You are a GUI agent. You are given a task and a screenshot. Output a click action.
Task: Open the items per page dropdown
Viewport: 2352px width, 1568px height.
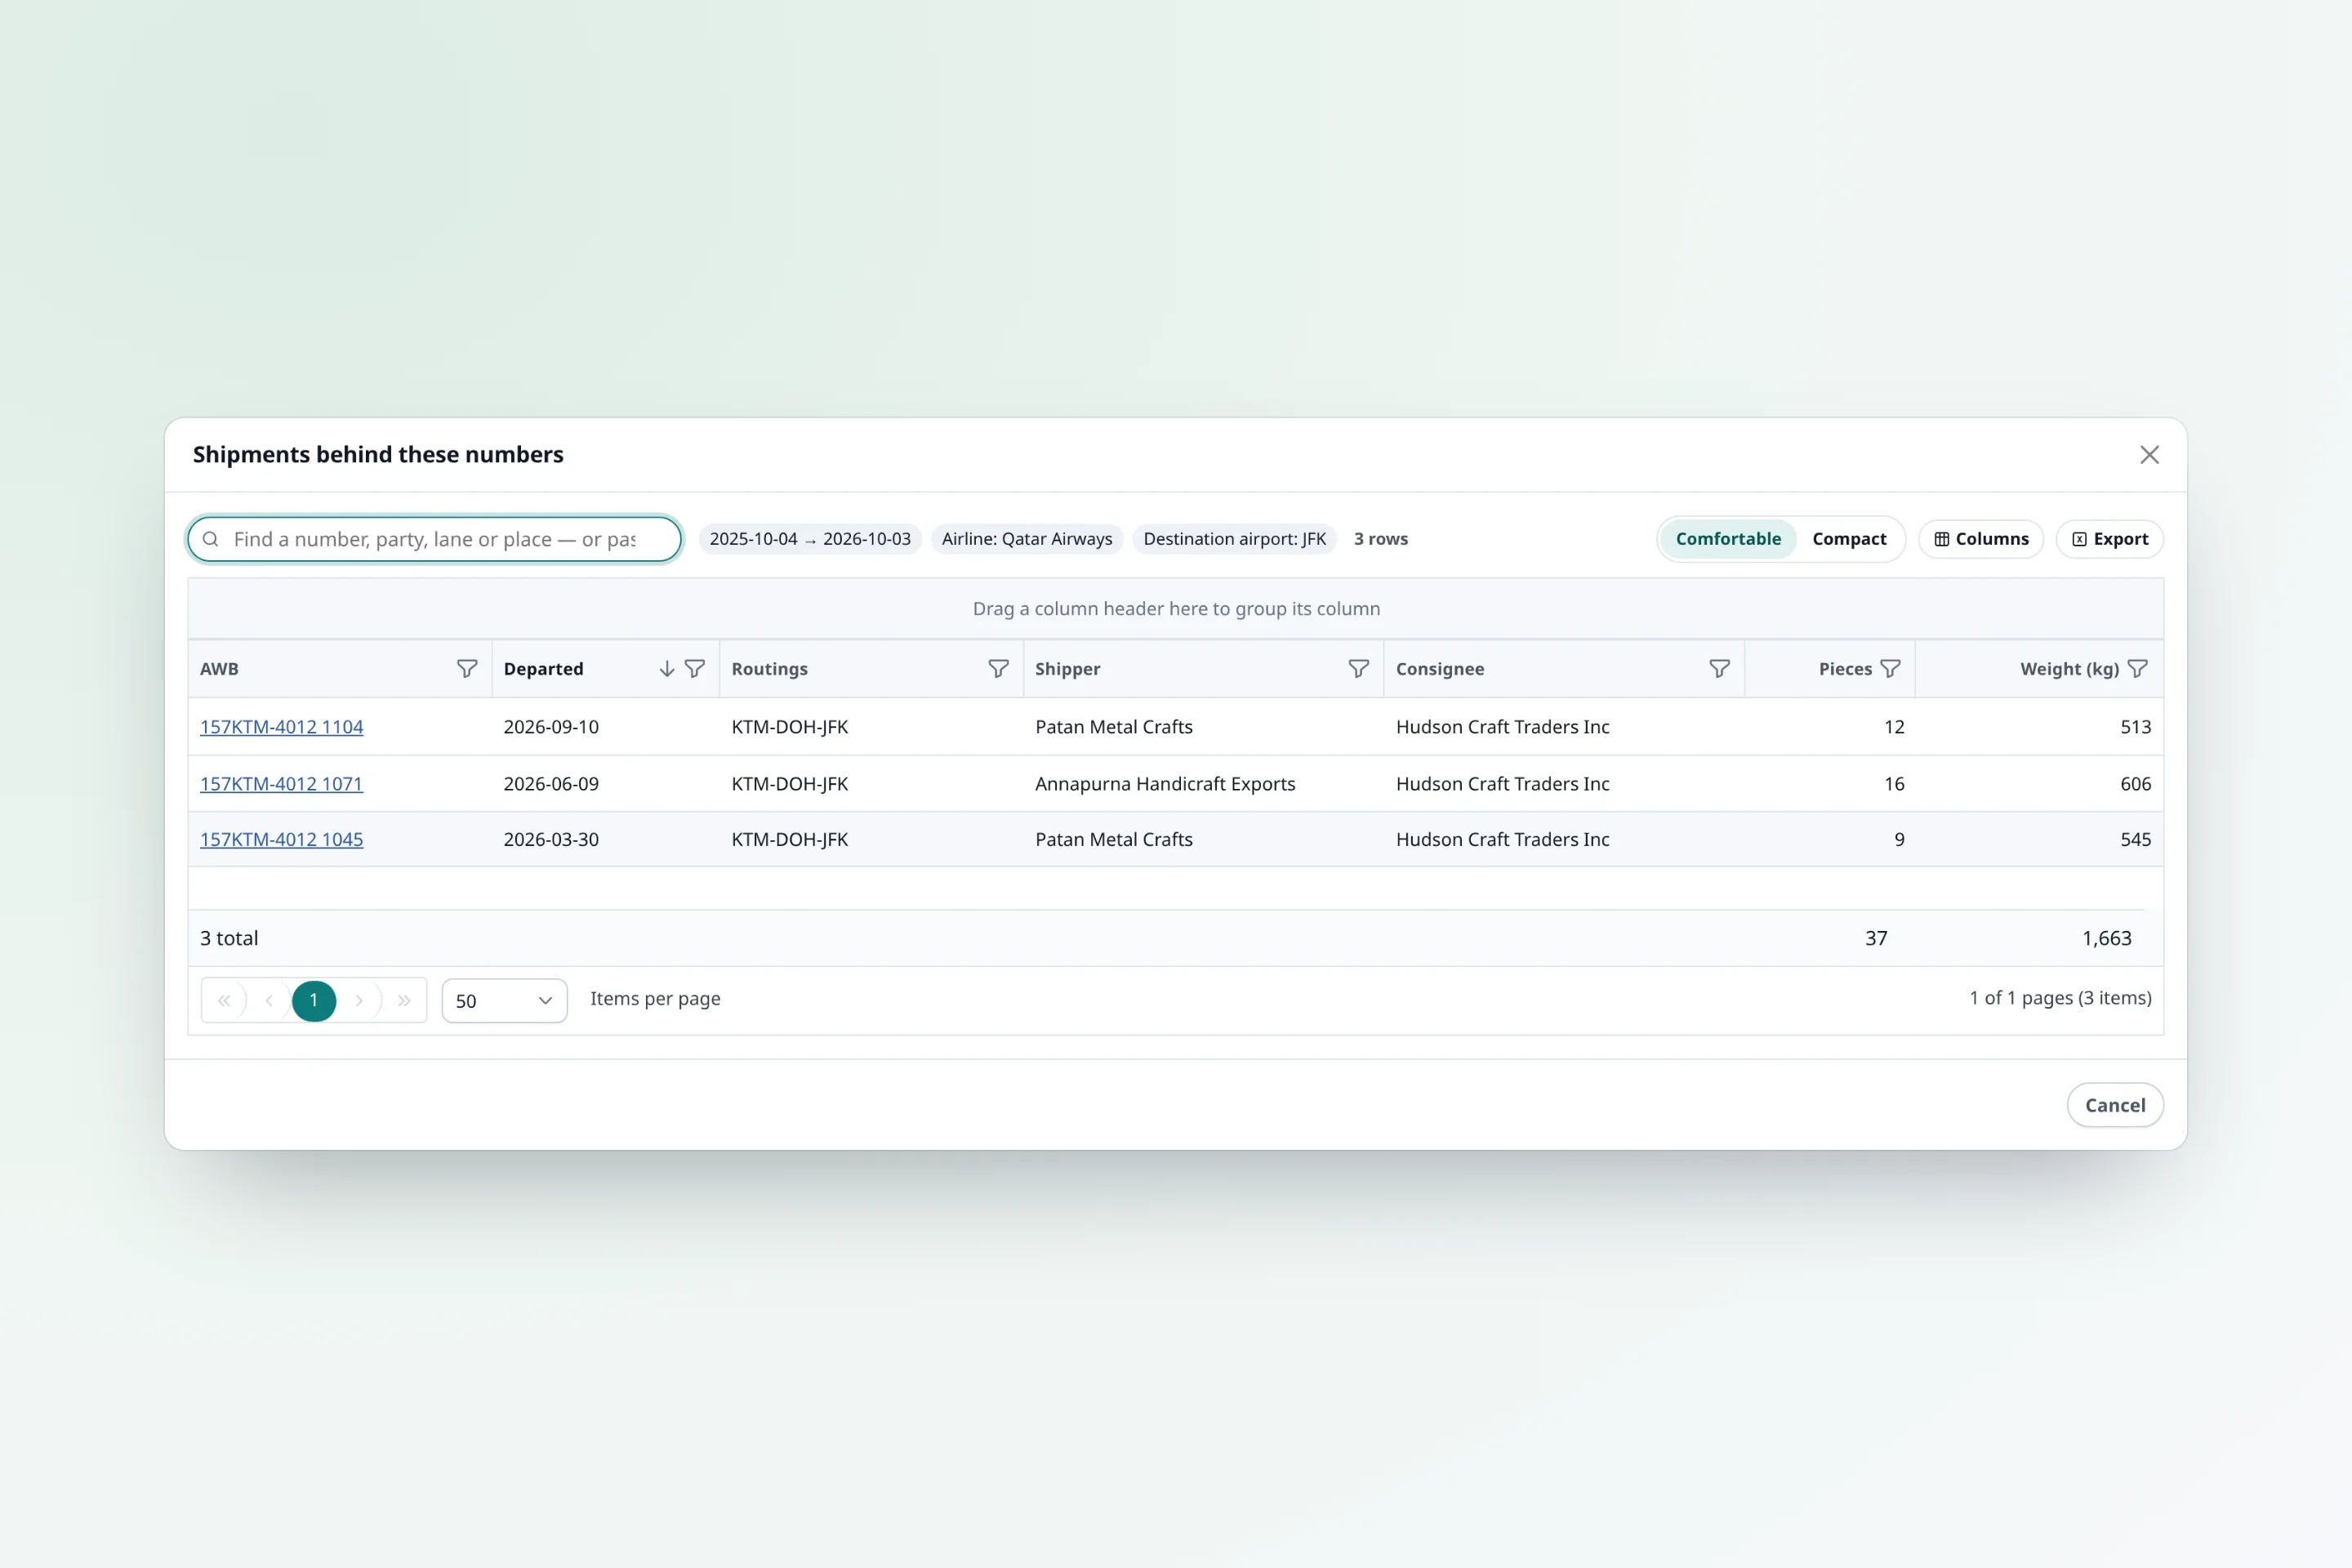(504, 1001)
